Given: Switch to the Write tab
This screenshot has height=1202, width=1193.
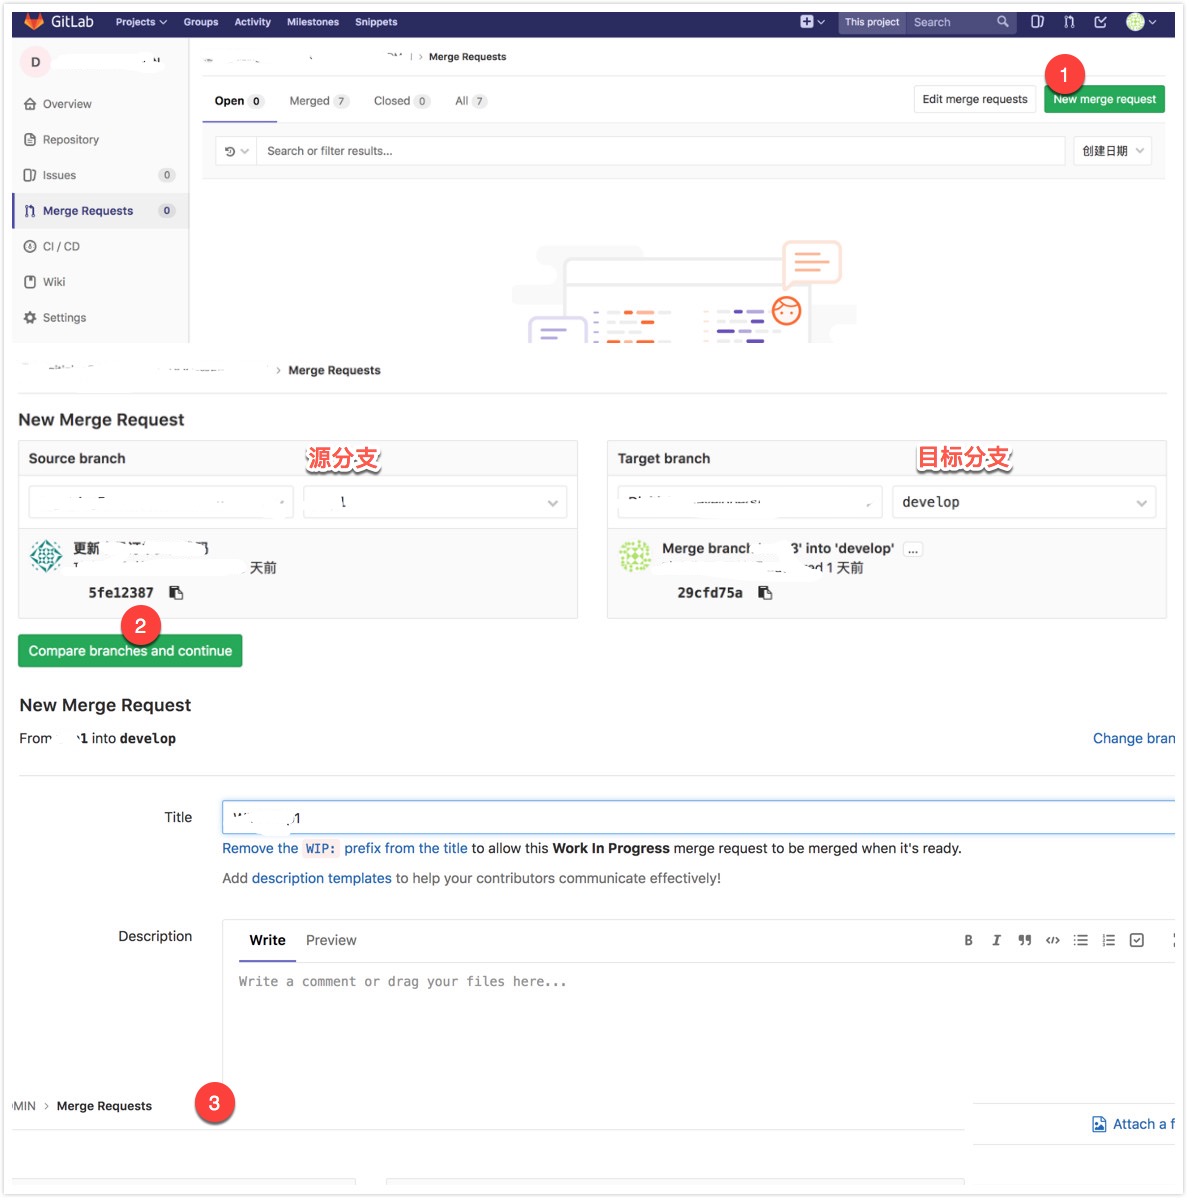Looking at the screenshot, I should coord(267,940).
